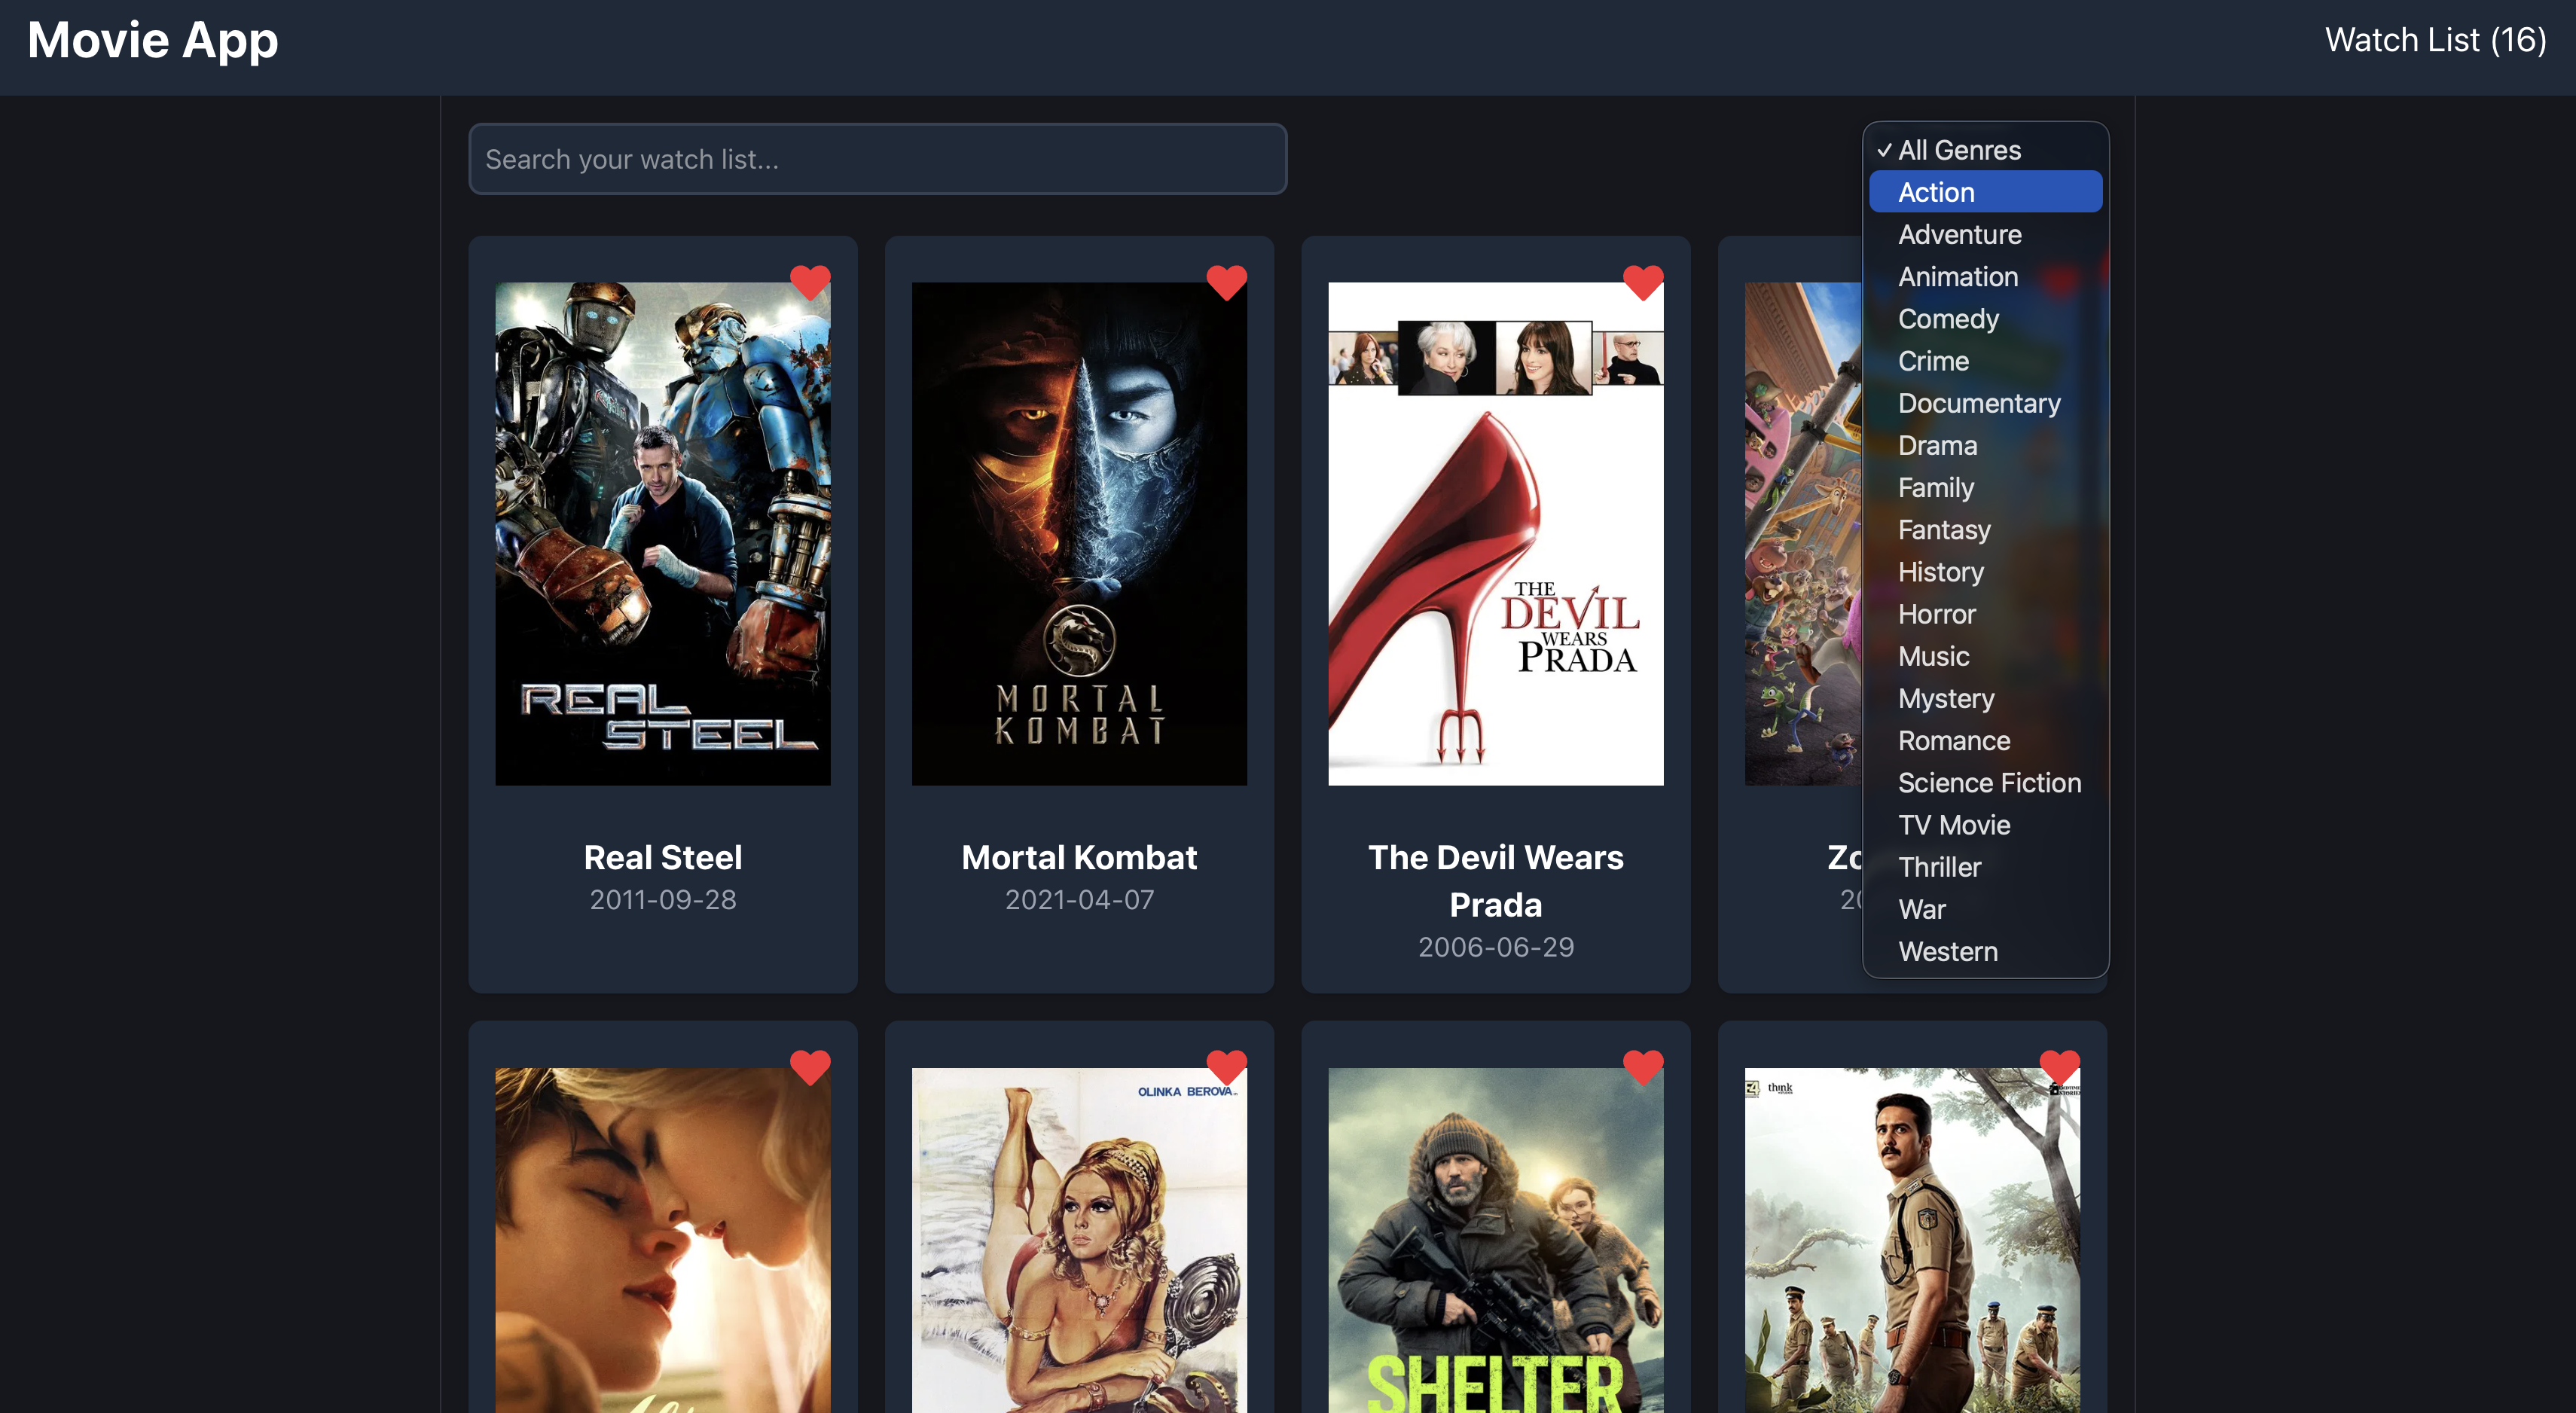Image resolution: width=2576 pixels, height=1413 pixels.
Task: Toggle heart on the Olinka Berova poster card
Action: point(1226,1068)
